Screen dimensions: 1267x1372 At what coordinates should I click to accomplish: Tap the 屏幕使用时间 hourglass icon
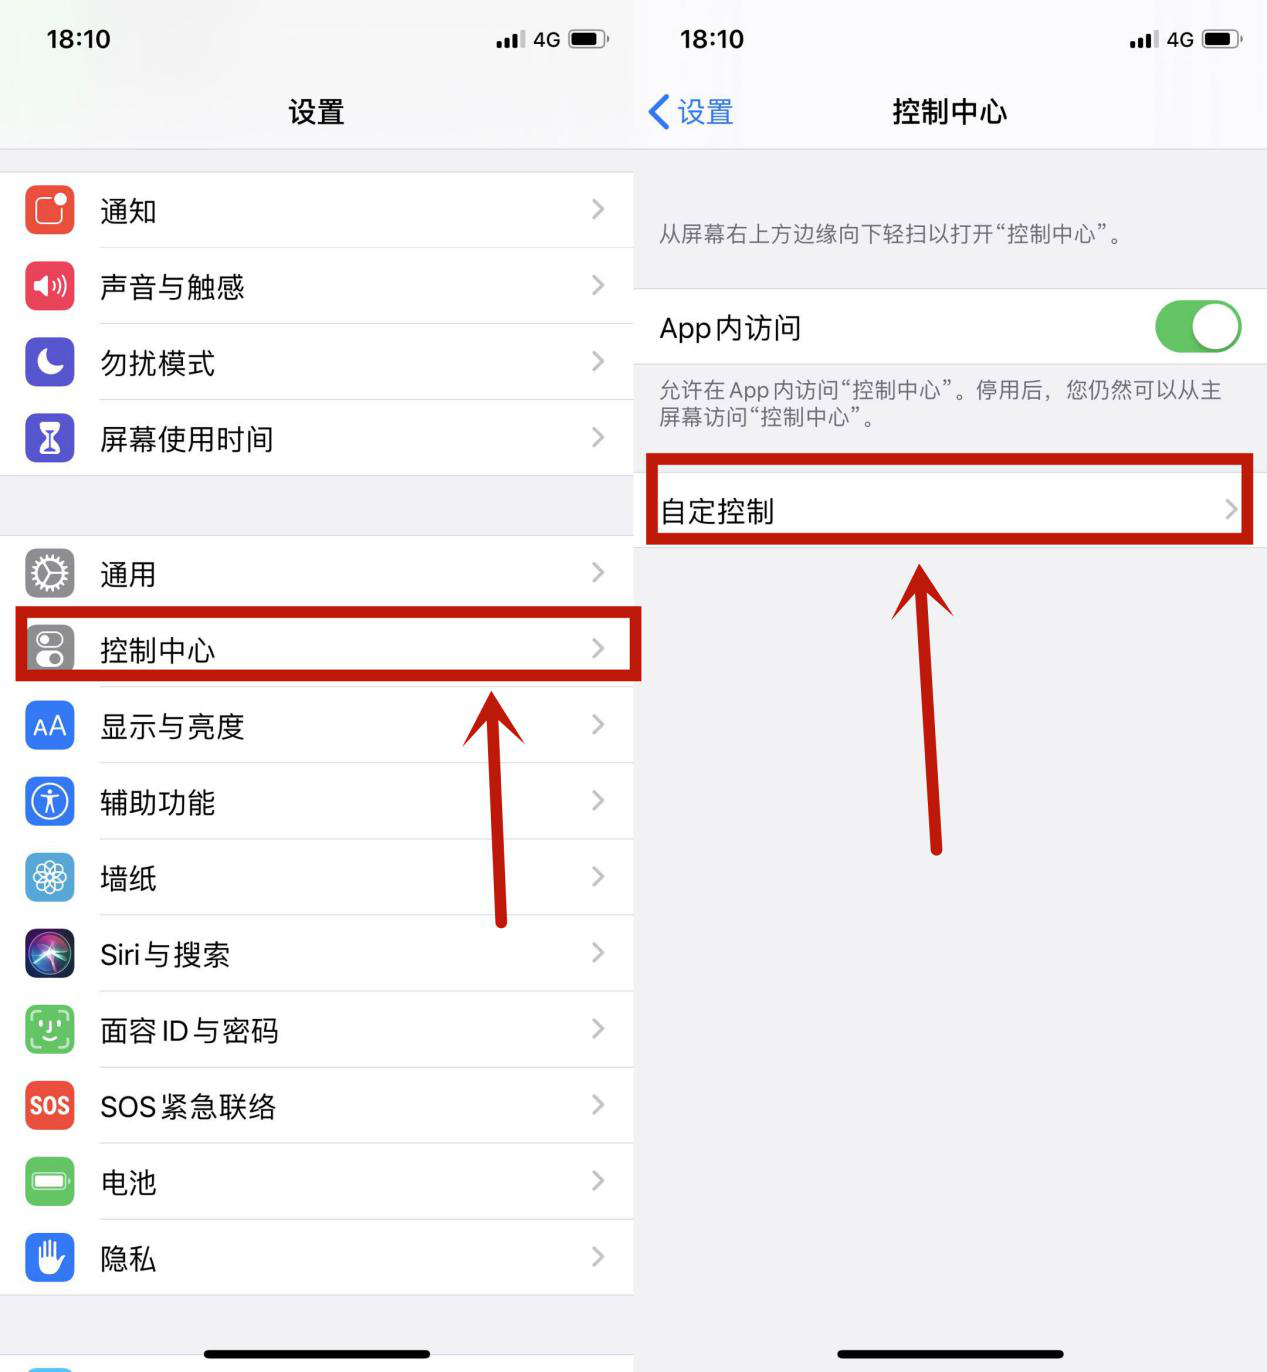point(50,438)
